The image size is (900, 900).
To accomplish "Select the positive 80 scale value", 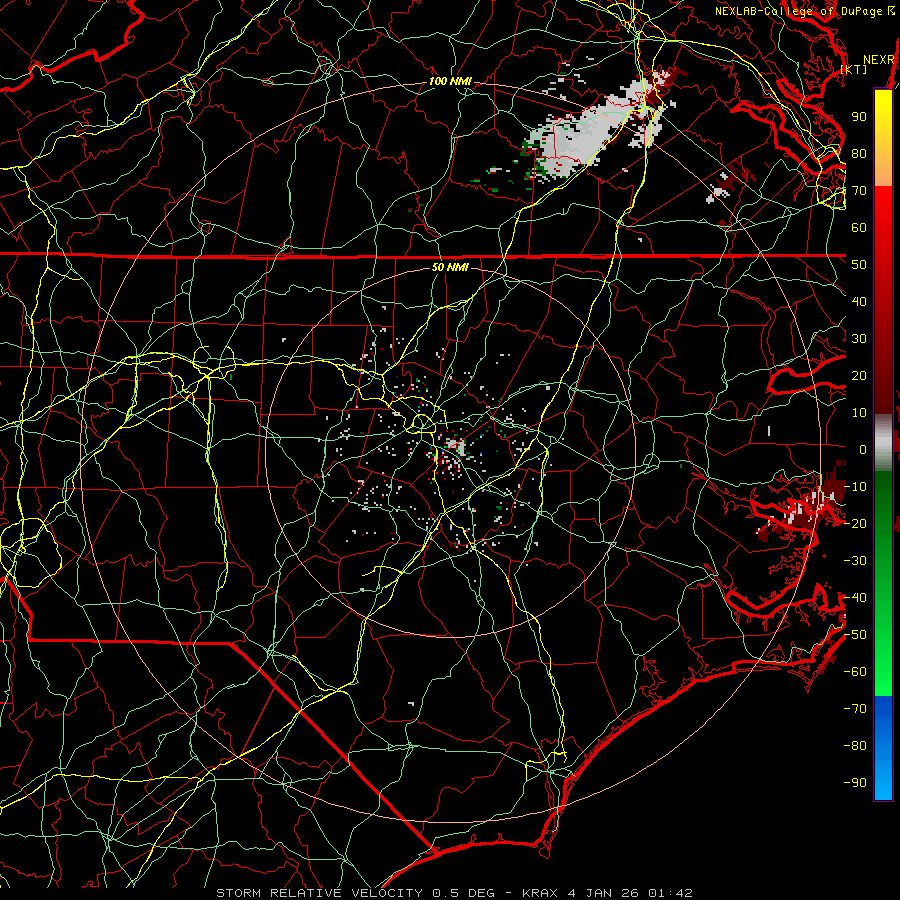I will pos(859,154).
